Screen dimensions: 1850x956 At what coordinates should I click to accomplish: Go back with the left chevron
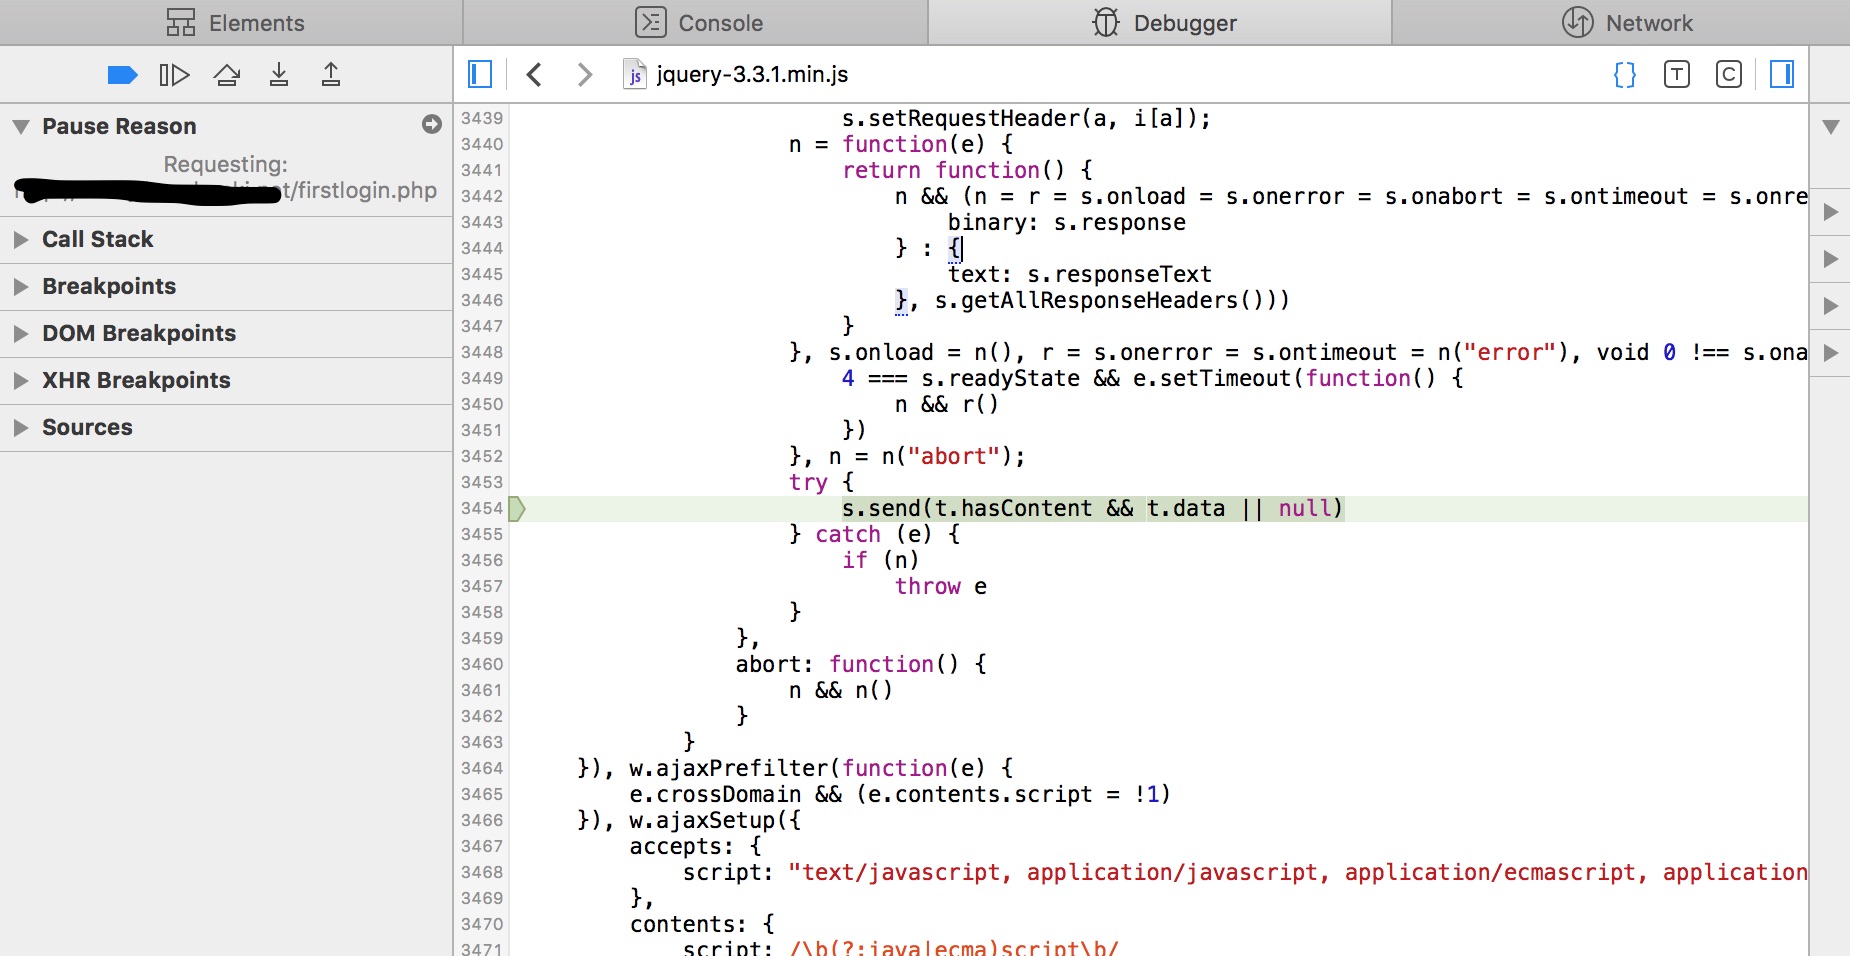point(534,74)
